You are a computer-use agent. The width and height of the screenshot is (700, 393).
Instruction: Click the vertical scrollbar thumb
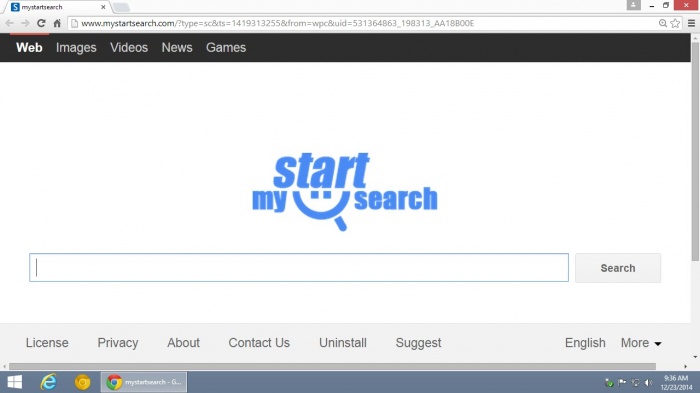pyautogui.click(x=695, y=152)
